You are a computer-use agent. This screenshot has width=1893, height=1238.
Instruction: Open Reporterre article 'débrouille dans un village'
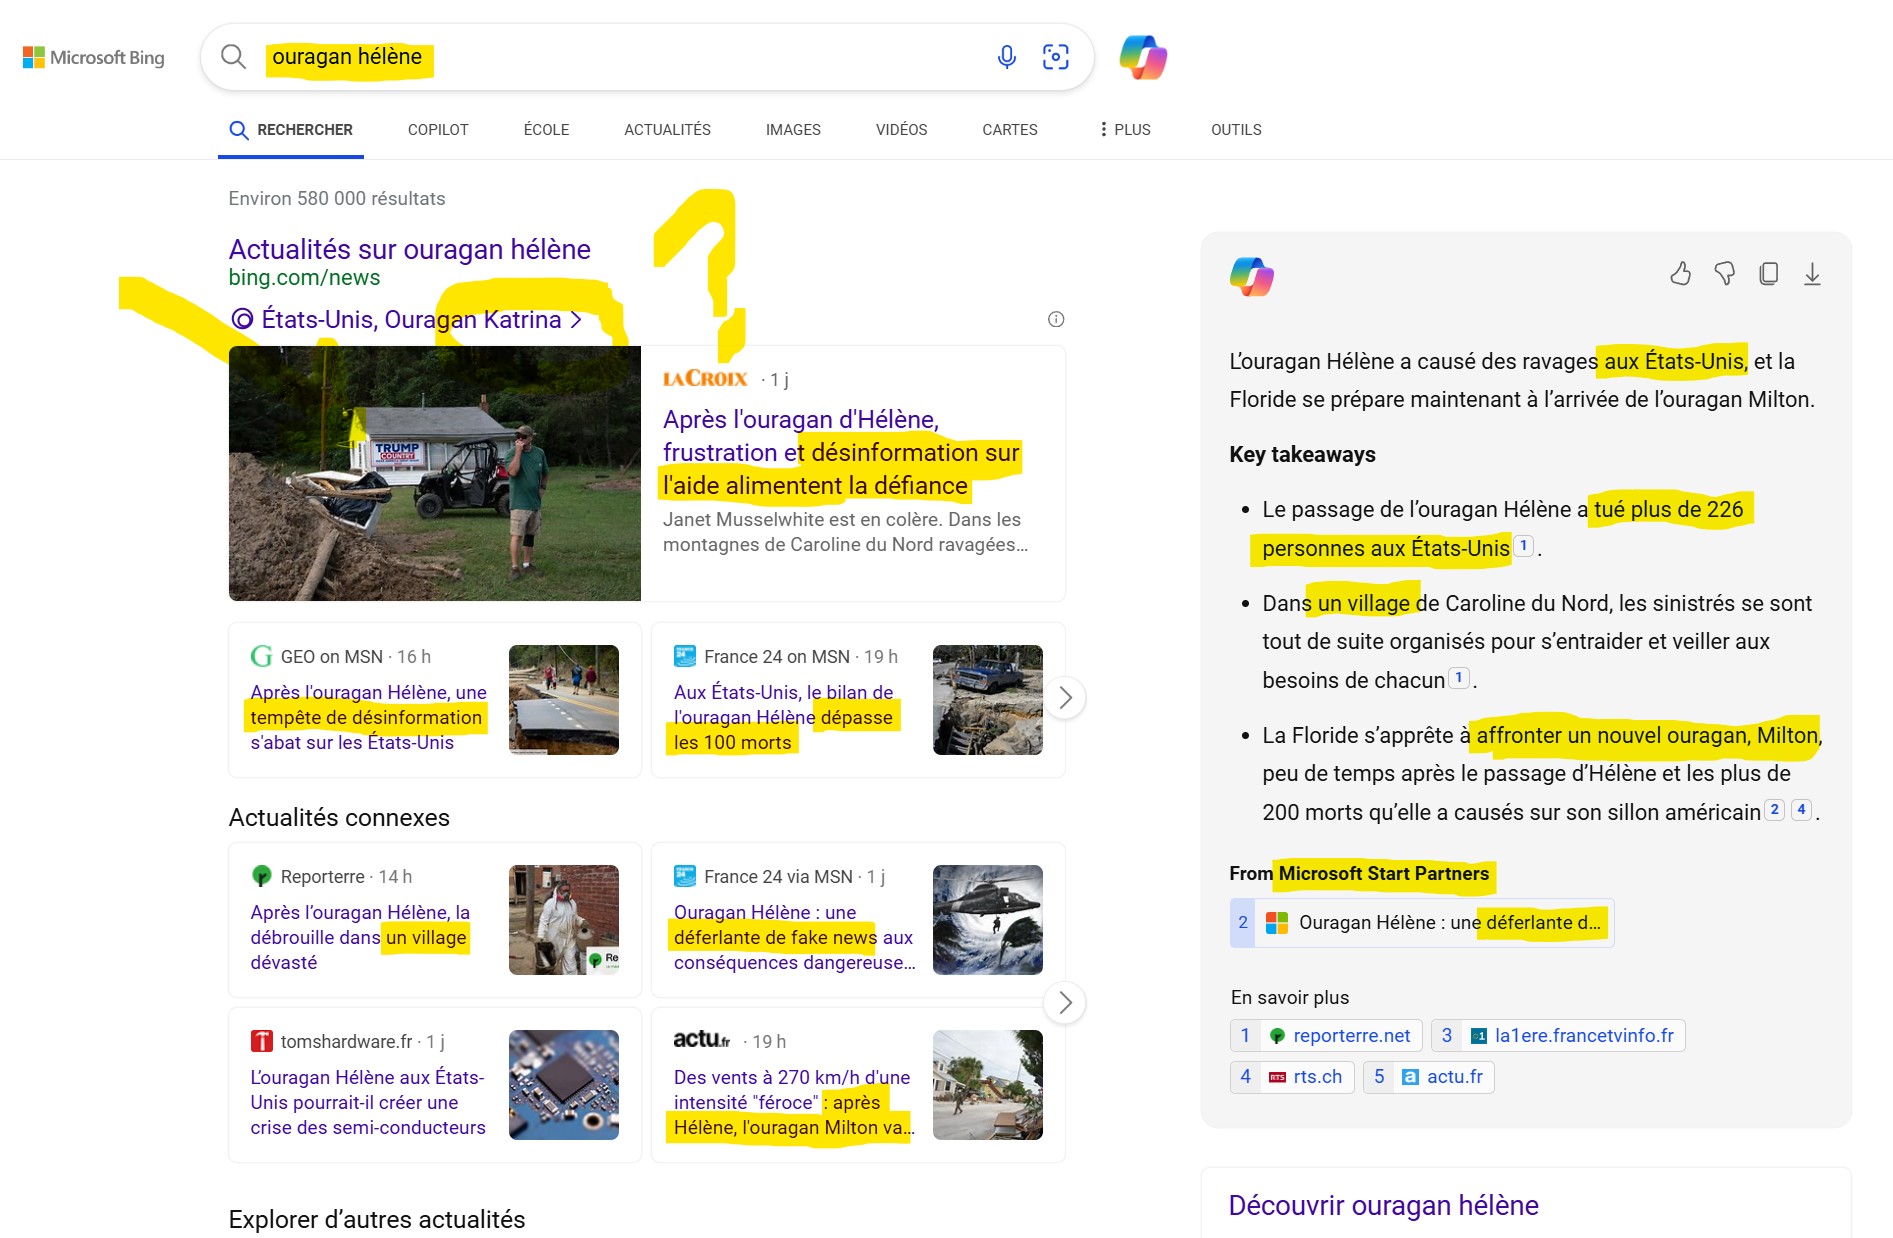coord(360,937)
